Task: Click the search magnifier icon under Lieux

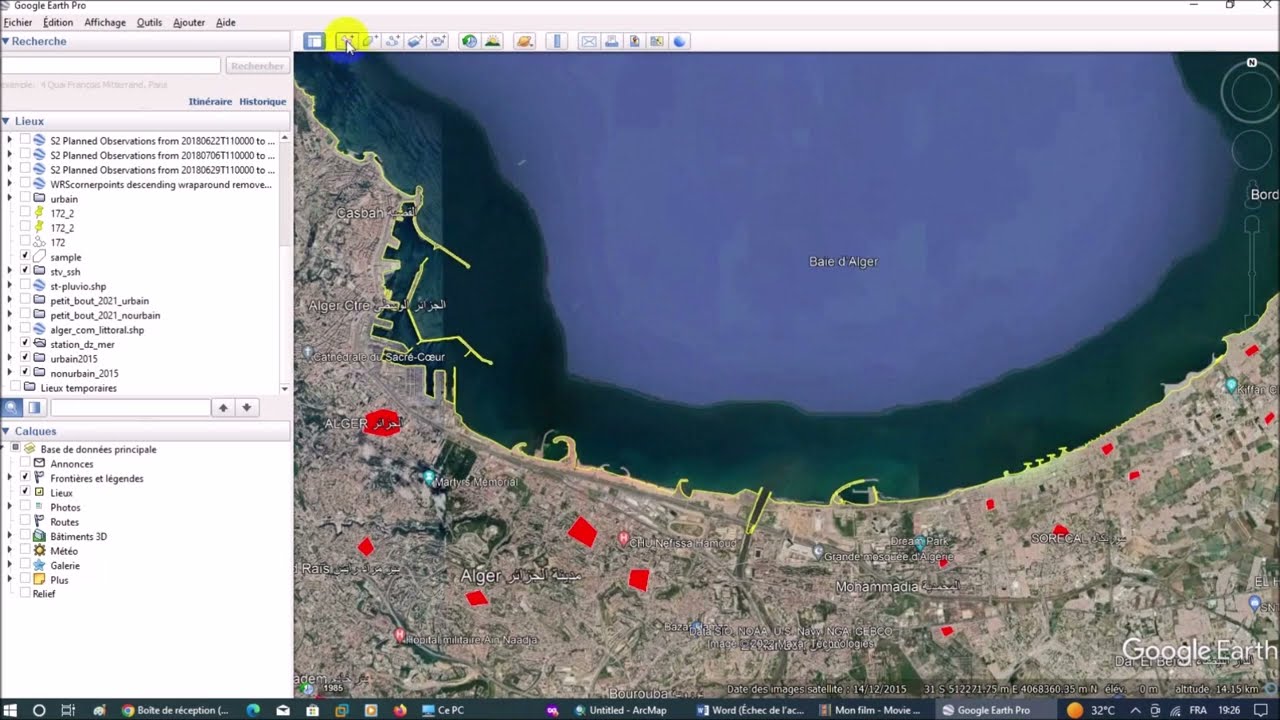Action: pyautogui.click(x=12, y=407)
